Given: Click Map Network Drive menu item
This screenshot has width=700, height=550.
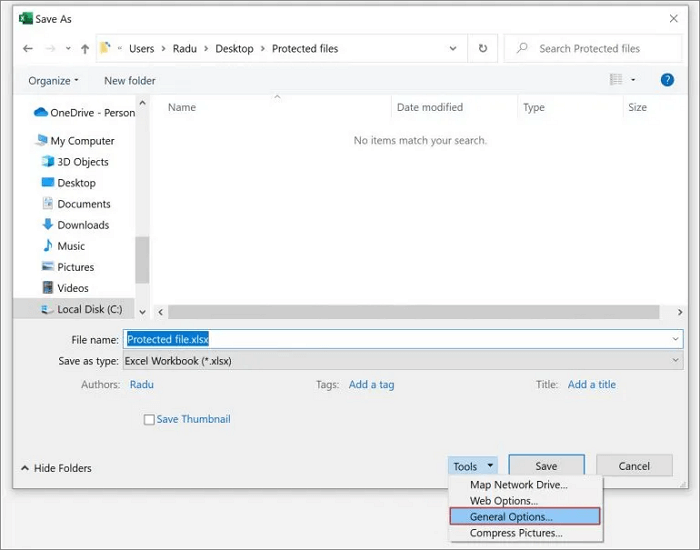Looking at the screenshot, I should 518,485.
